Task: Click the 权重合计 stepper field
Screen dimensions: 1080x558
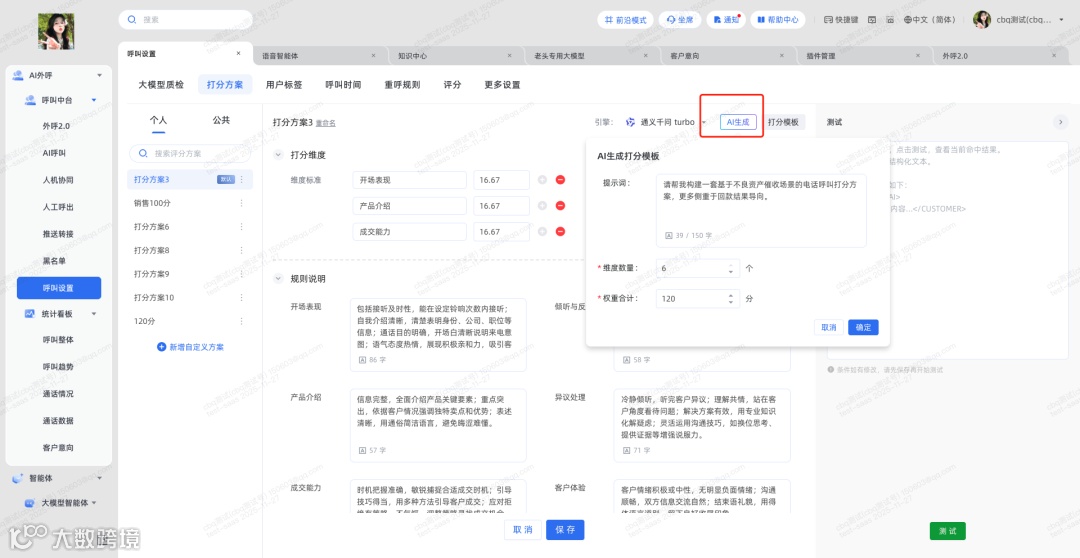Action: click(697, 298)
